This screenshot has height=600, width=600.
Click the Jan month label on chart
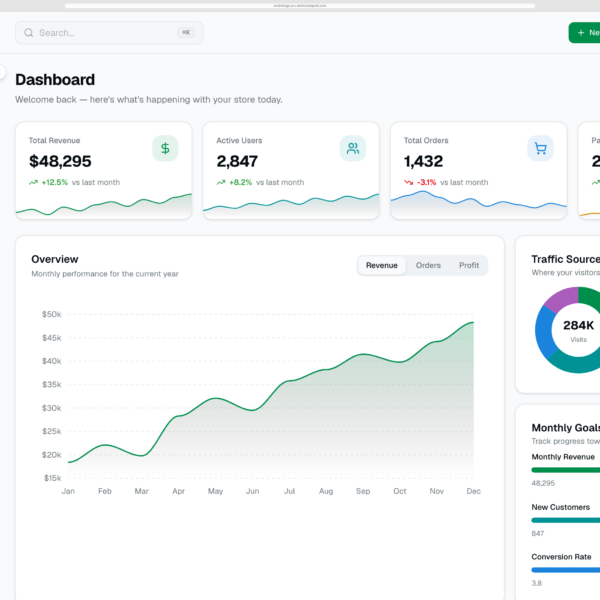pos(68,491)
